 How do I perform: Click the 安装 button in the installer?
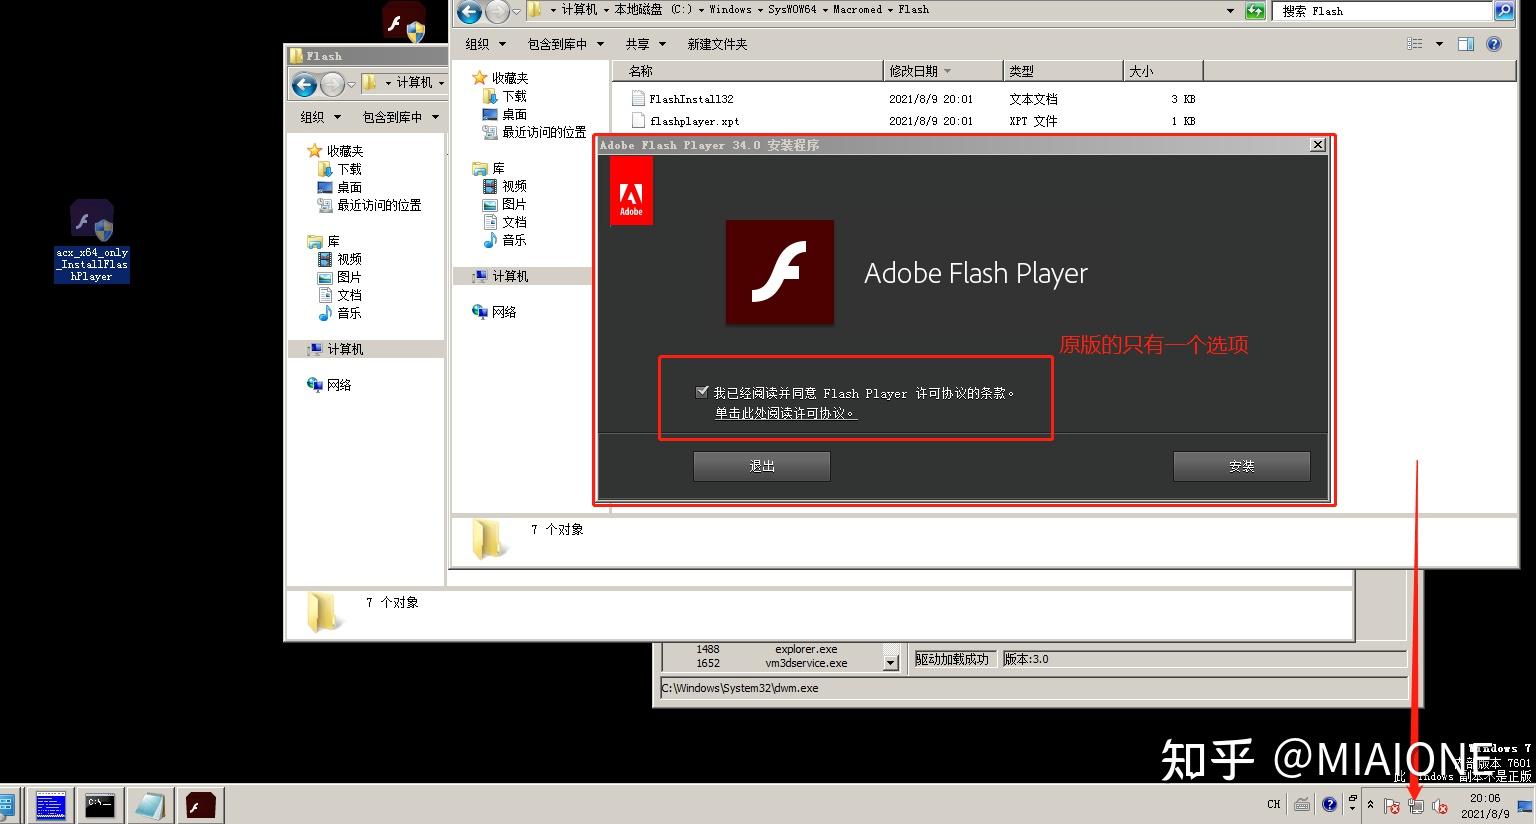[1241, 466]
